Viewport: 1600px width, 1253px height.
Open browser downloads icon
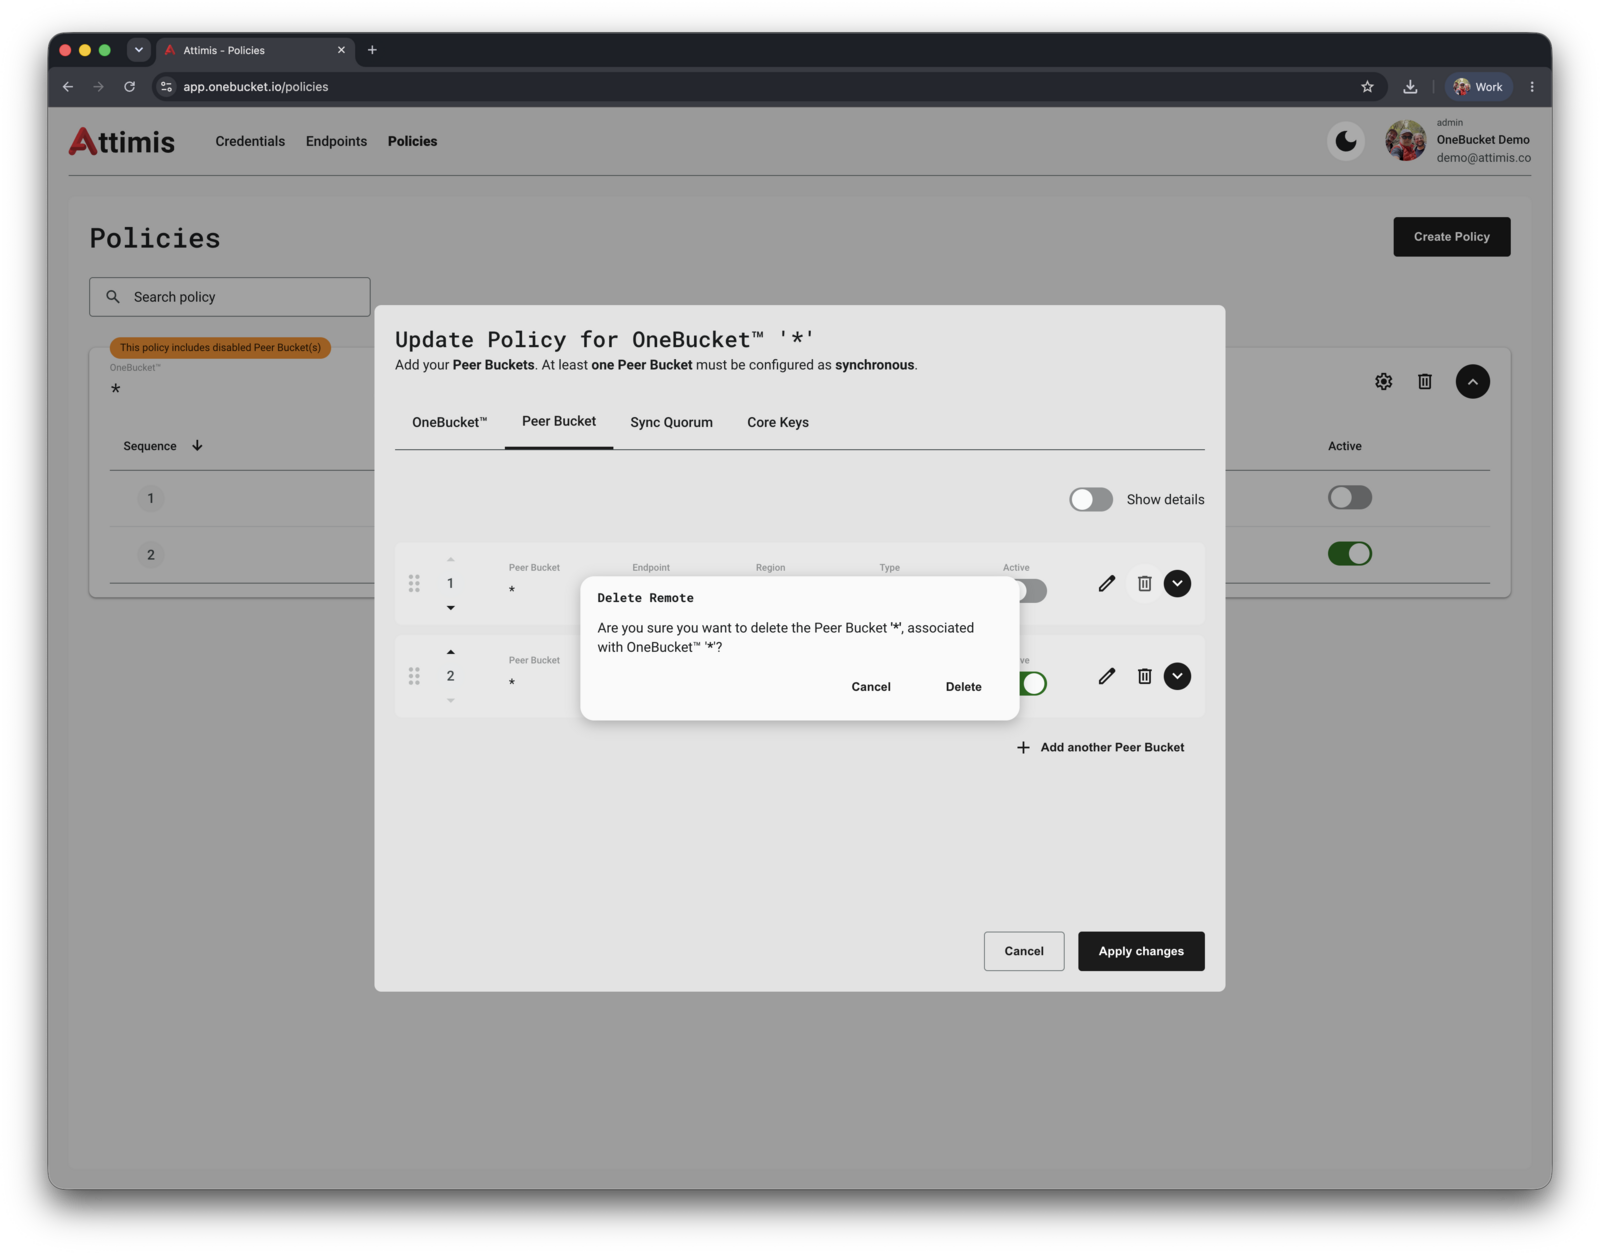coord(1410,87)
